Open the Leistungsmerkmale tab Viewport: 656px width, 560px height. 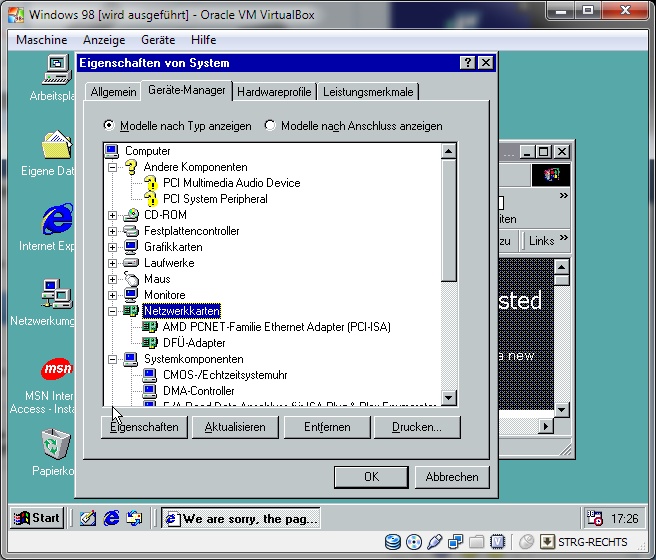[368, 92]
